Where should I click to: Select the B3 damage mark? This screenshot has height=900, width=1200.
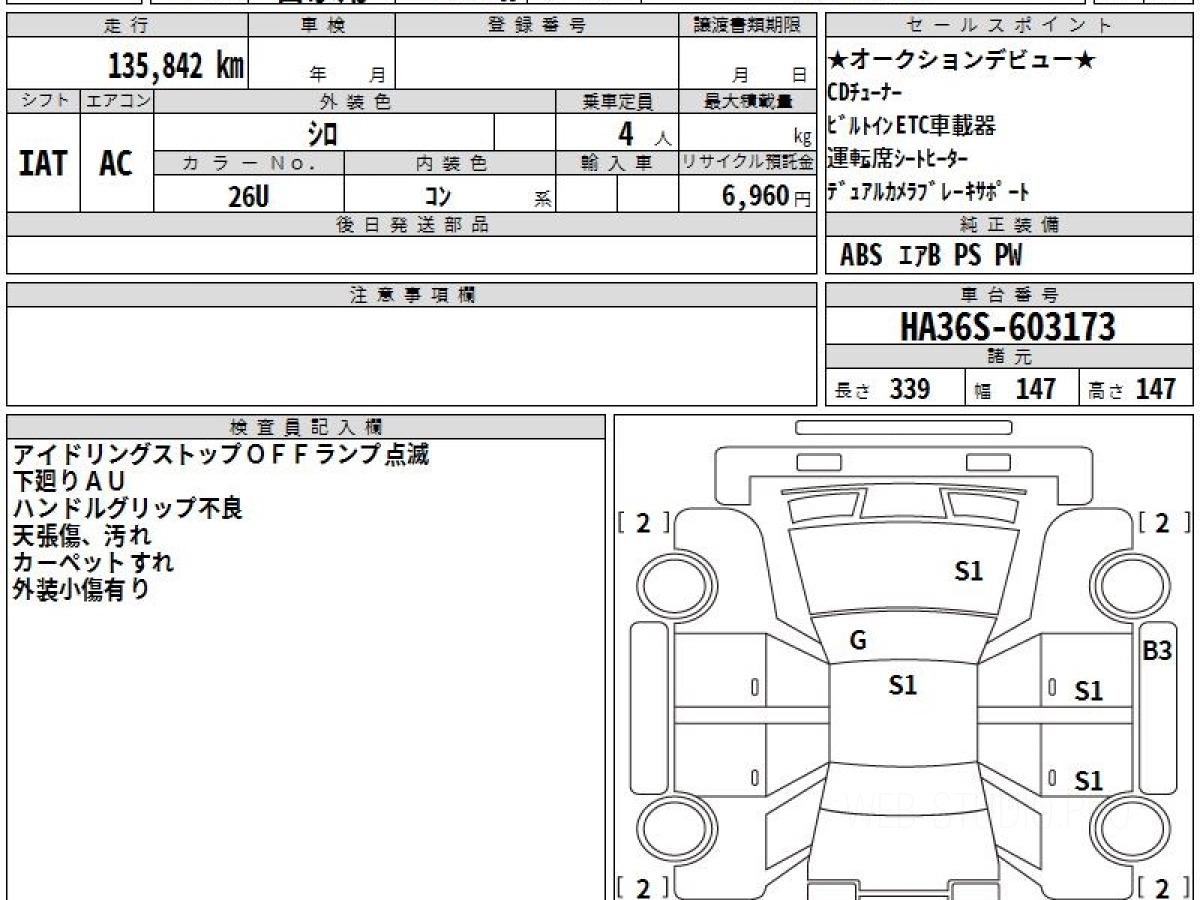pos(1157,651)
